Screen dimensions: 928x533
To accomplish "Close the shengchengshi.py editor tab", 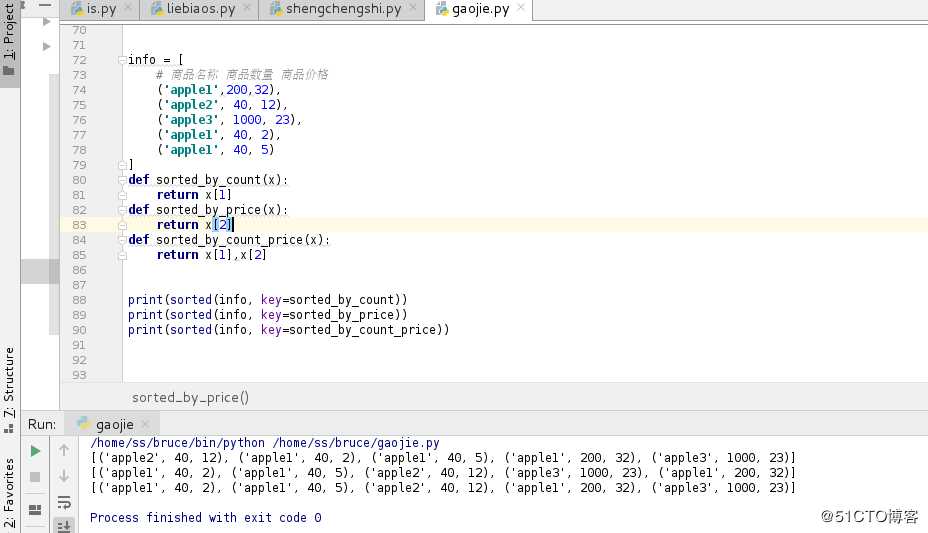I will [x=413, y=8].
